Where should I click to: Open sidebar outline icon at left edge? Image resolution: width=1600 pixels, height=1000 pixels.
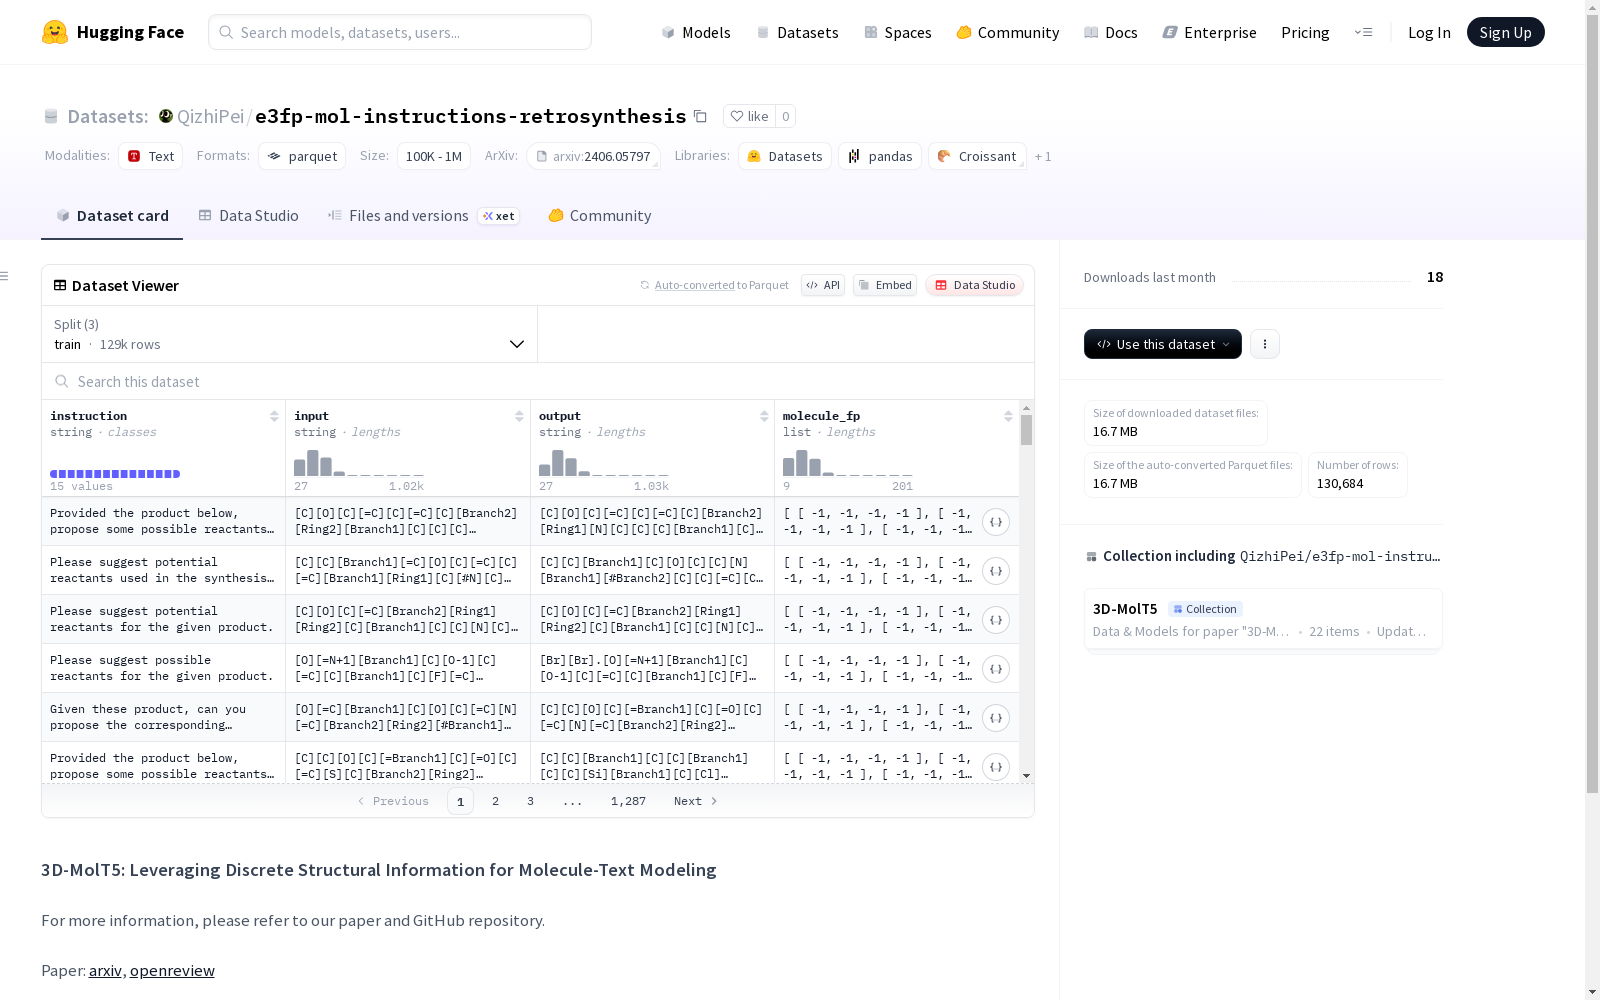pos(5,276)
